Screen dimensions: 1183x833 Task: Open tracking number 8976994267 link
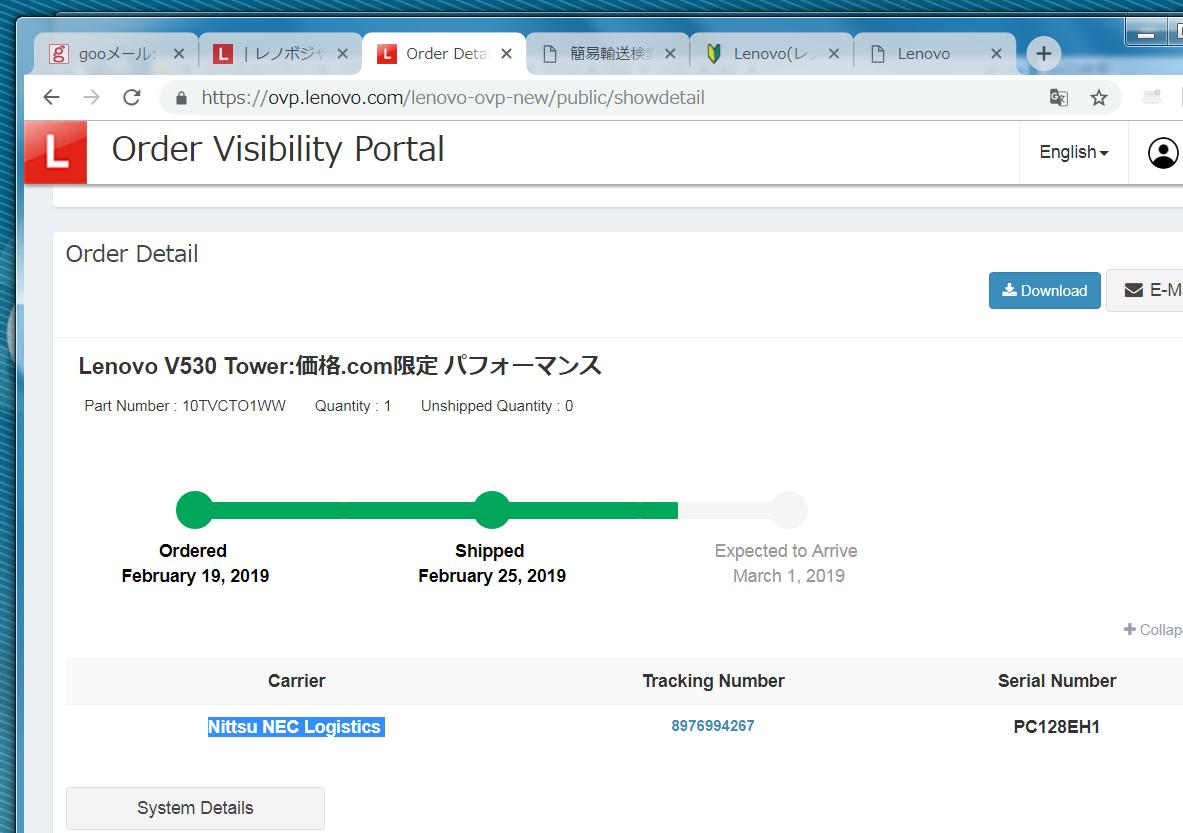pyautogui.click(x=712, y=726)
